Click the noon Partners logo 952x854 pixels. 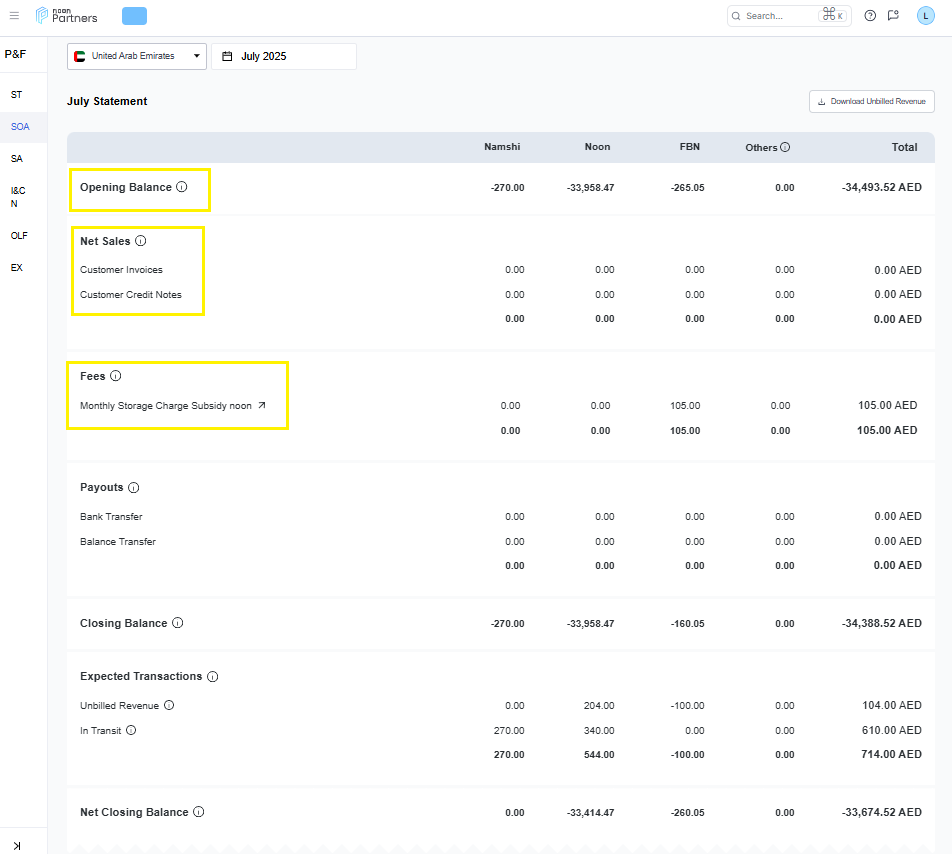pos(66,15)
